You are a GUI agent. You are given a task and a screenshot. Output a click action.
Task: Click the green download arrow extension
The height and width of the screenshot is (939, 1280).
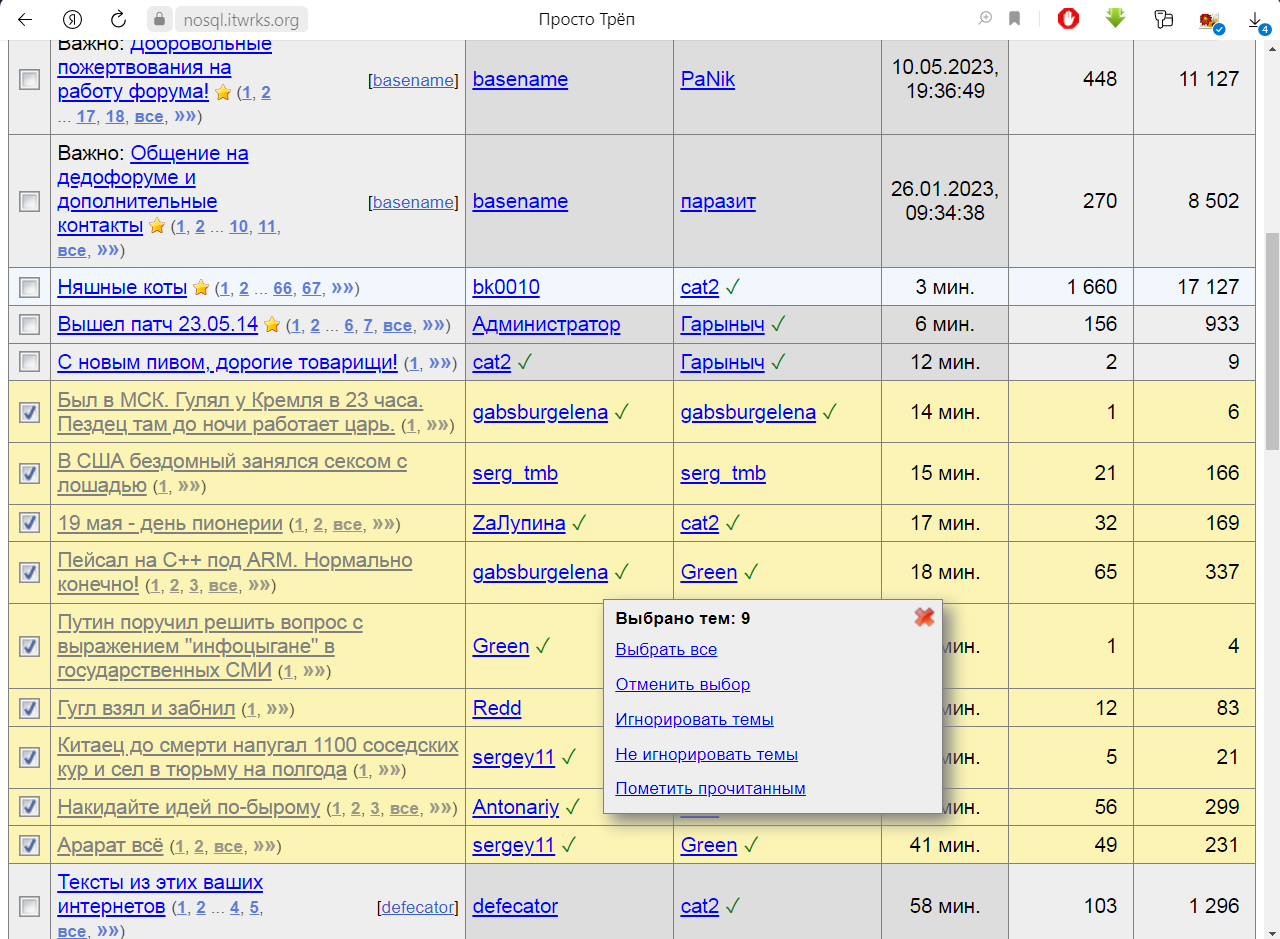(x=1116, y=19)
